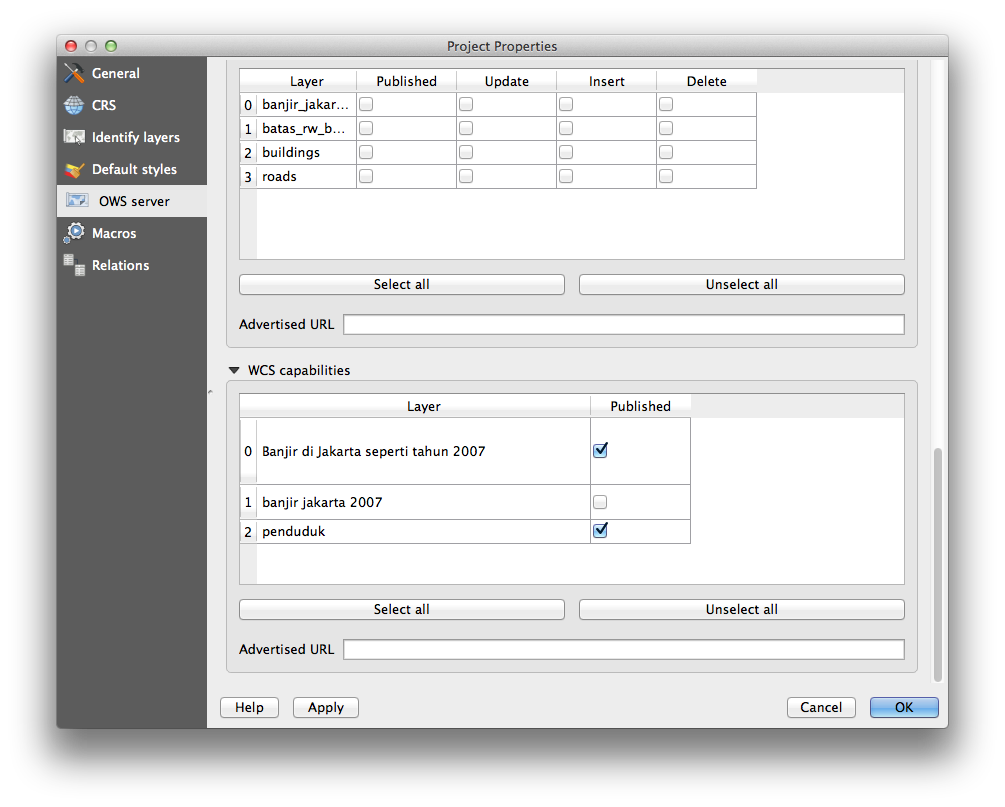Click the Macros gear icon

pyautogui.click(x=74, y=233)
